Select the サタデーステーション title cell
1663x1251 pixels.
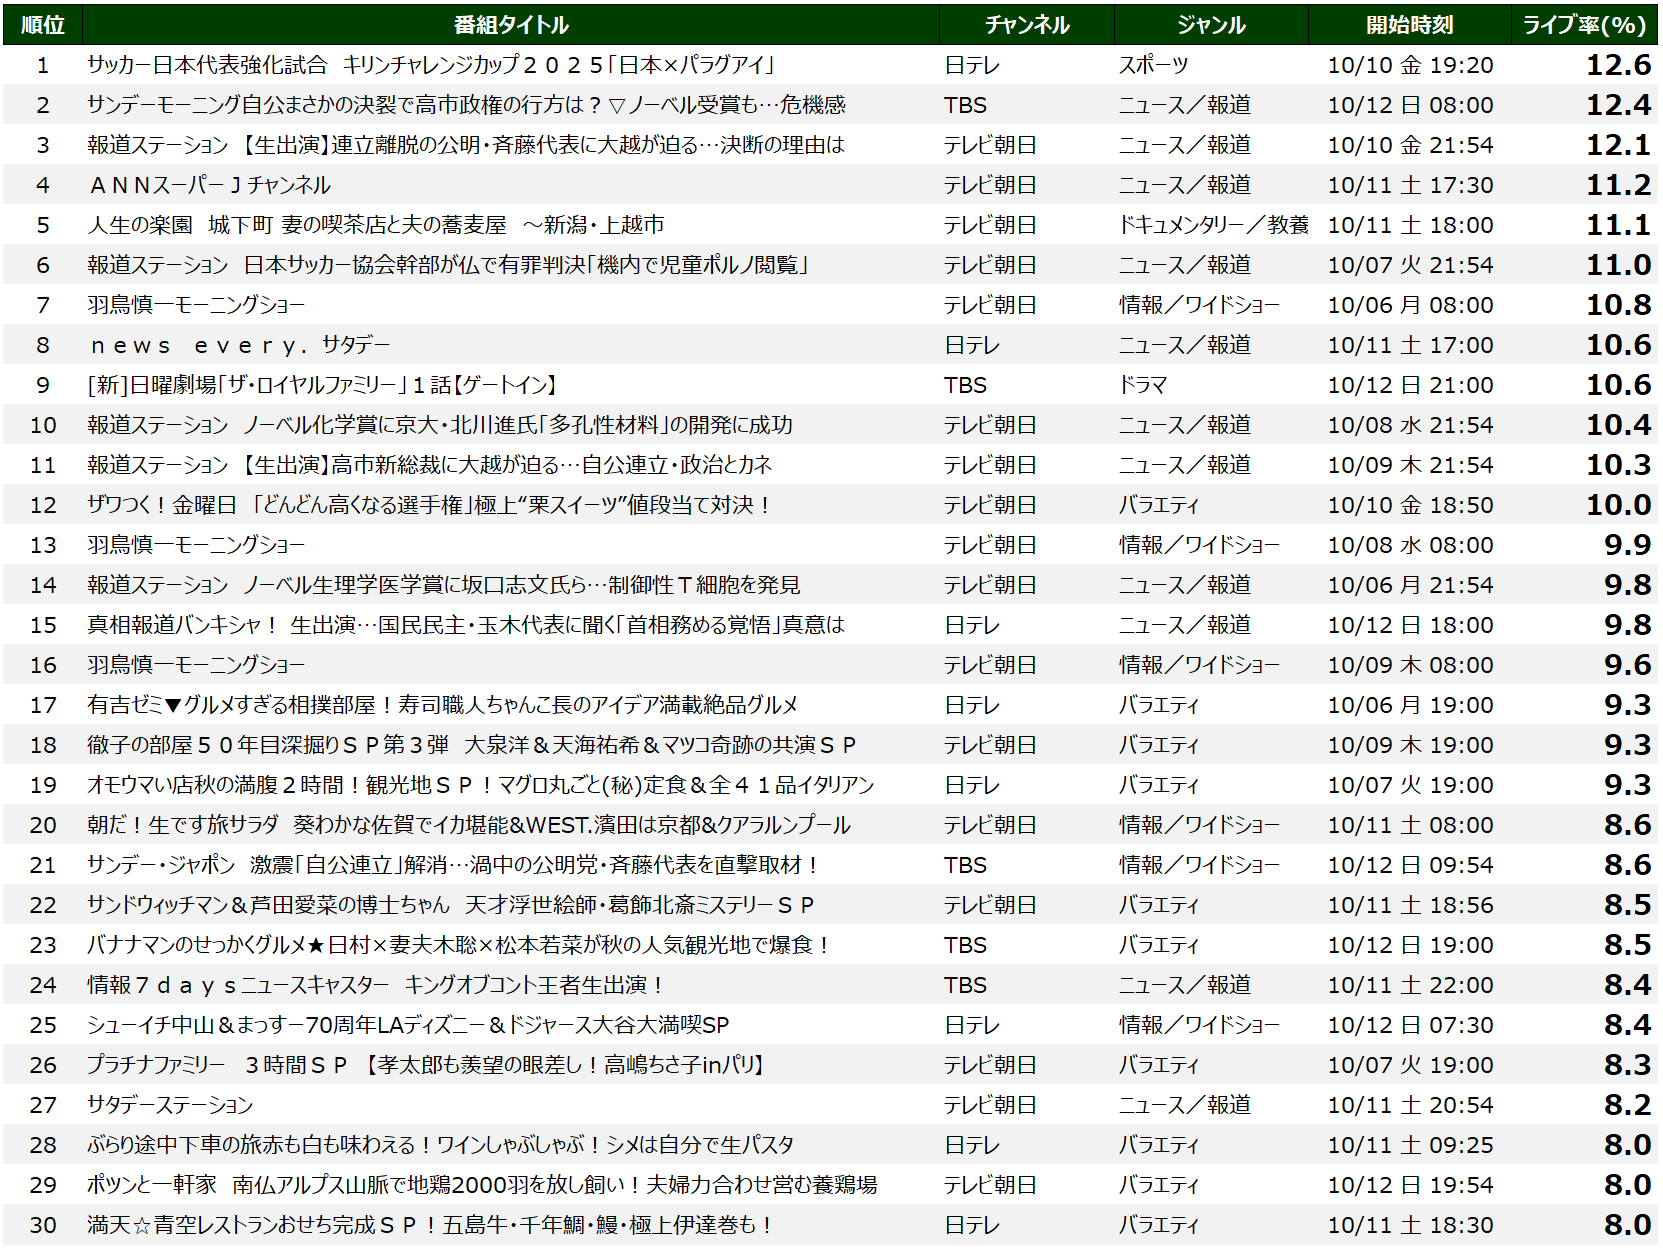(x=170, y=1105)
